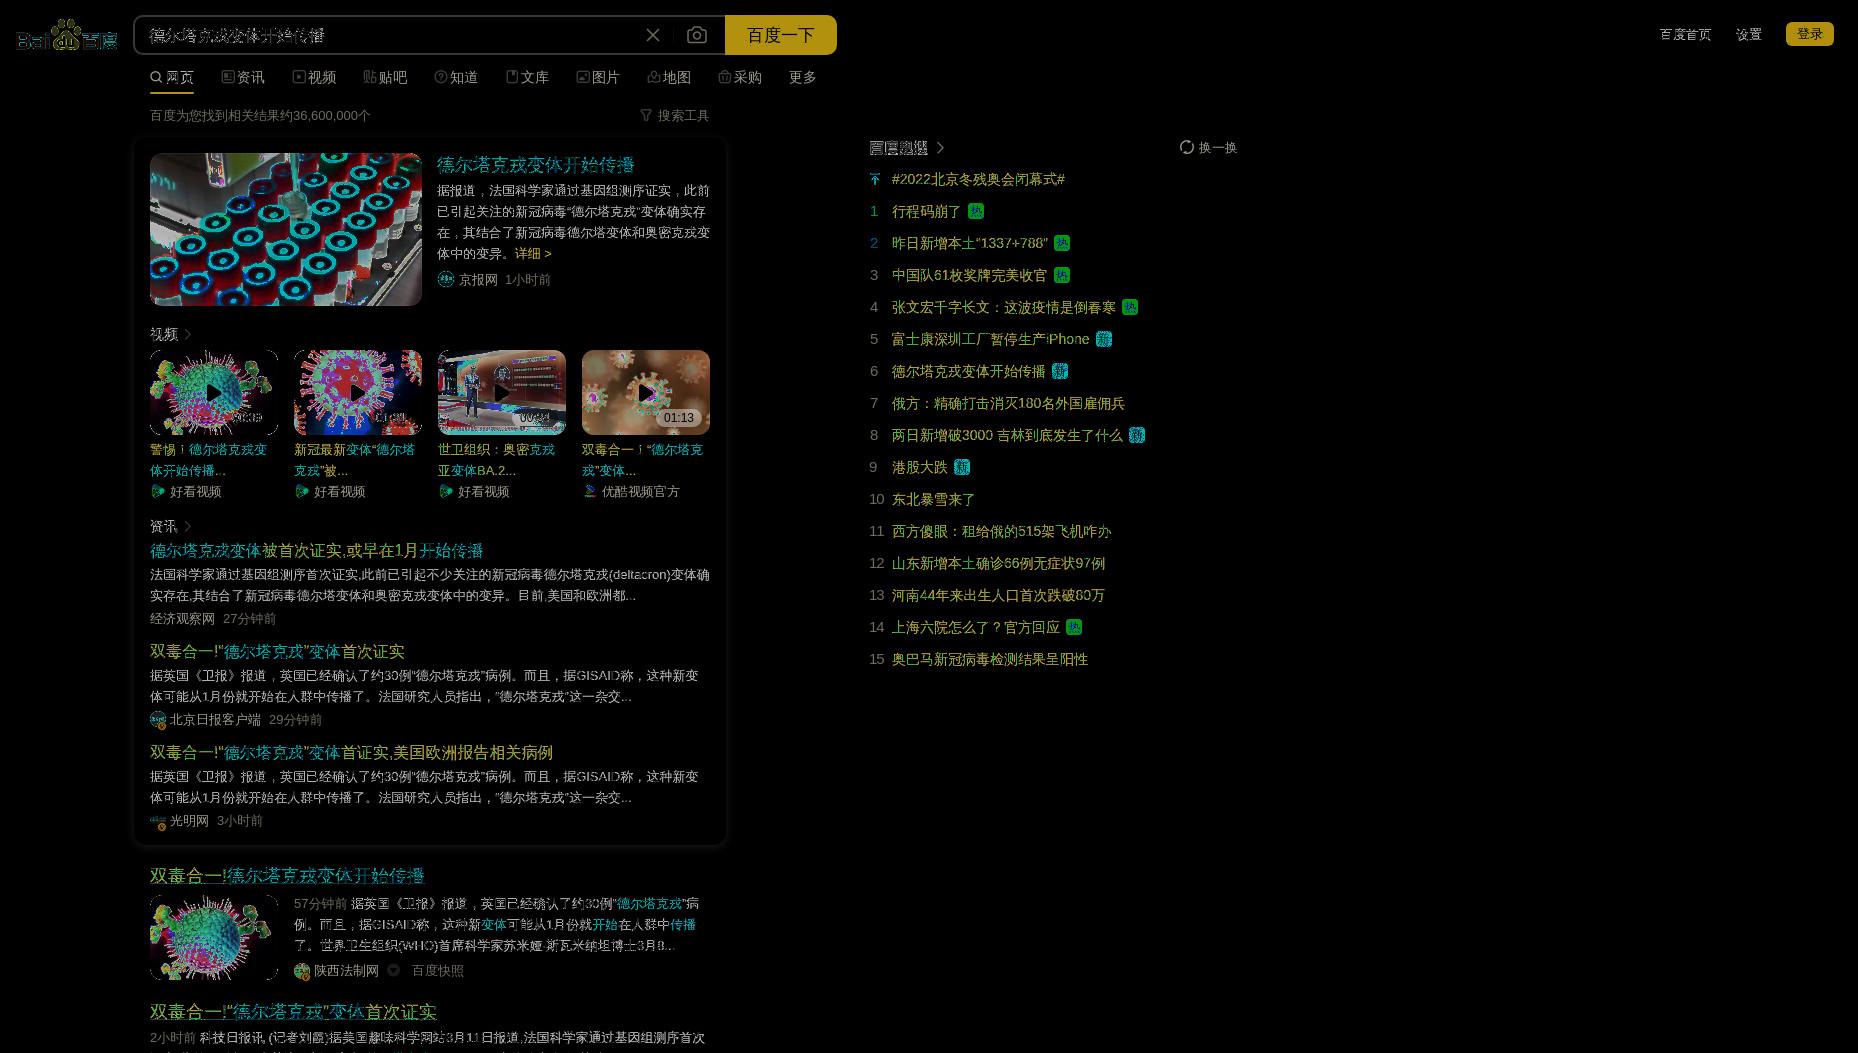
Task: Click 新 badge beside 港股大跌
Action: (x=962, y=467)
